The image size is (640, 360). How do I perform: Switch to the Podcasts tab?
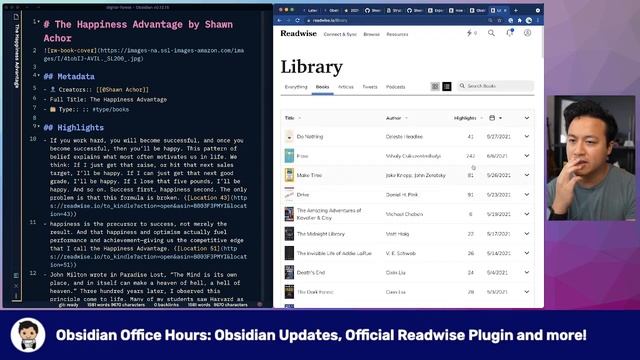pyautogui.click(x=396, y=87)
